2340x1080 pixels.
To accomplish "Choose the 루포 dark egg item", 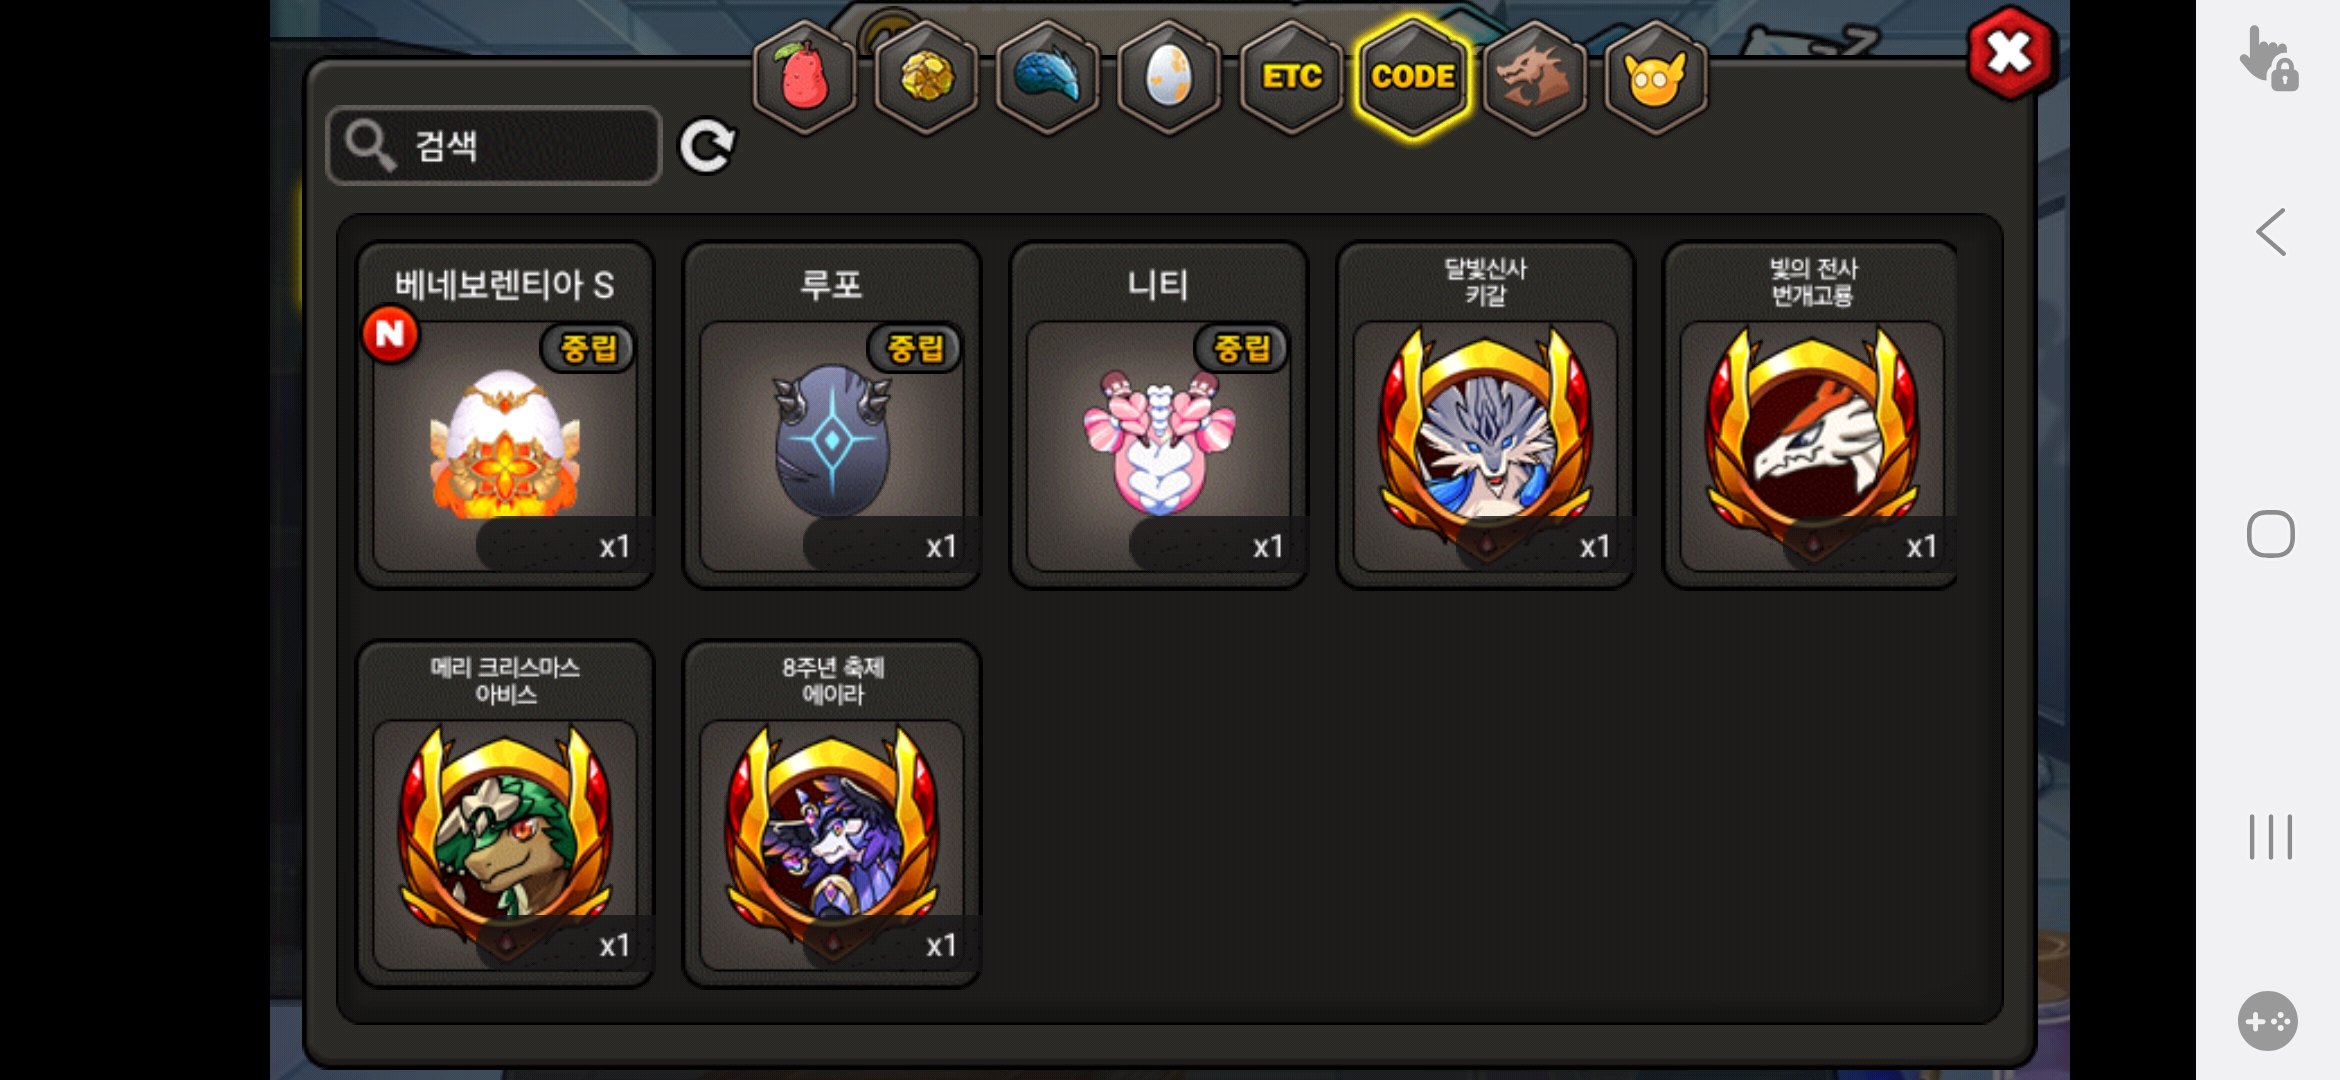I will point(832,415).
